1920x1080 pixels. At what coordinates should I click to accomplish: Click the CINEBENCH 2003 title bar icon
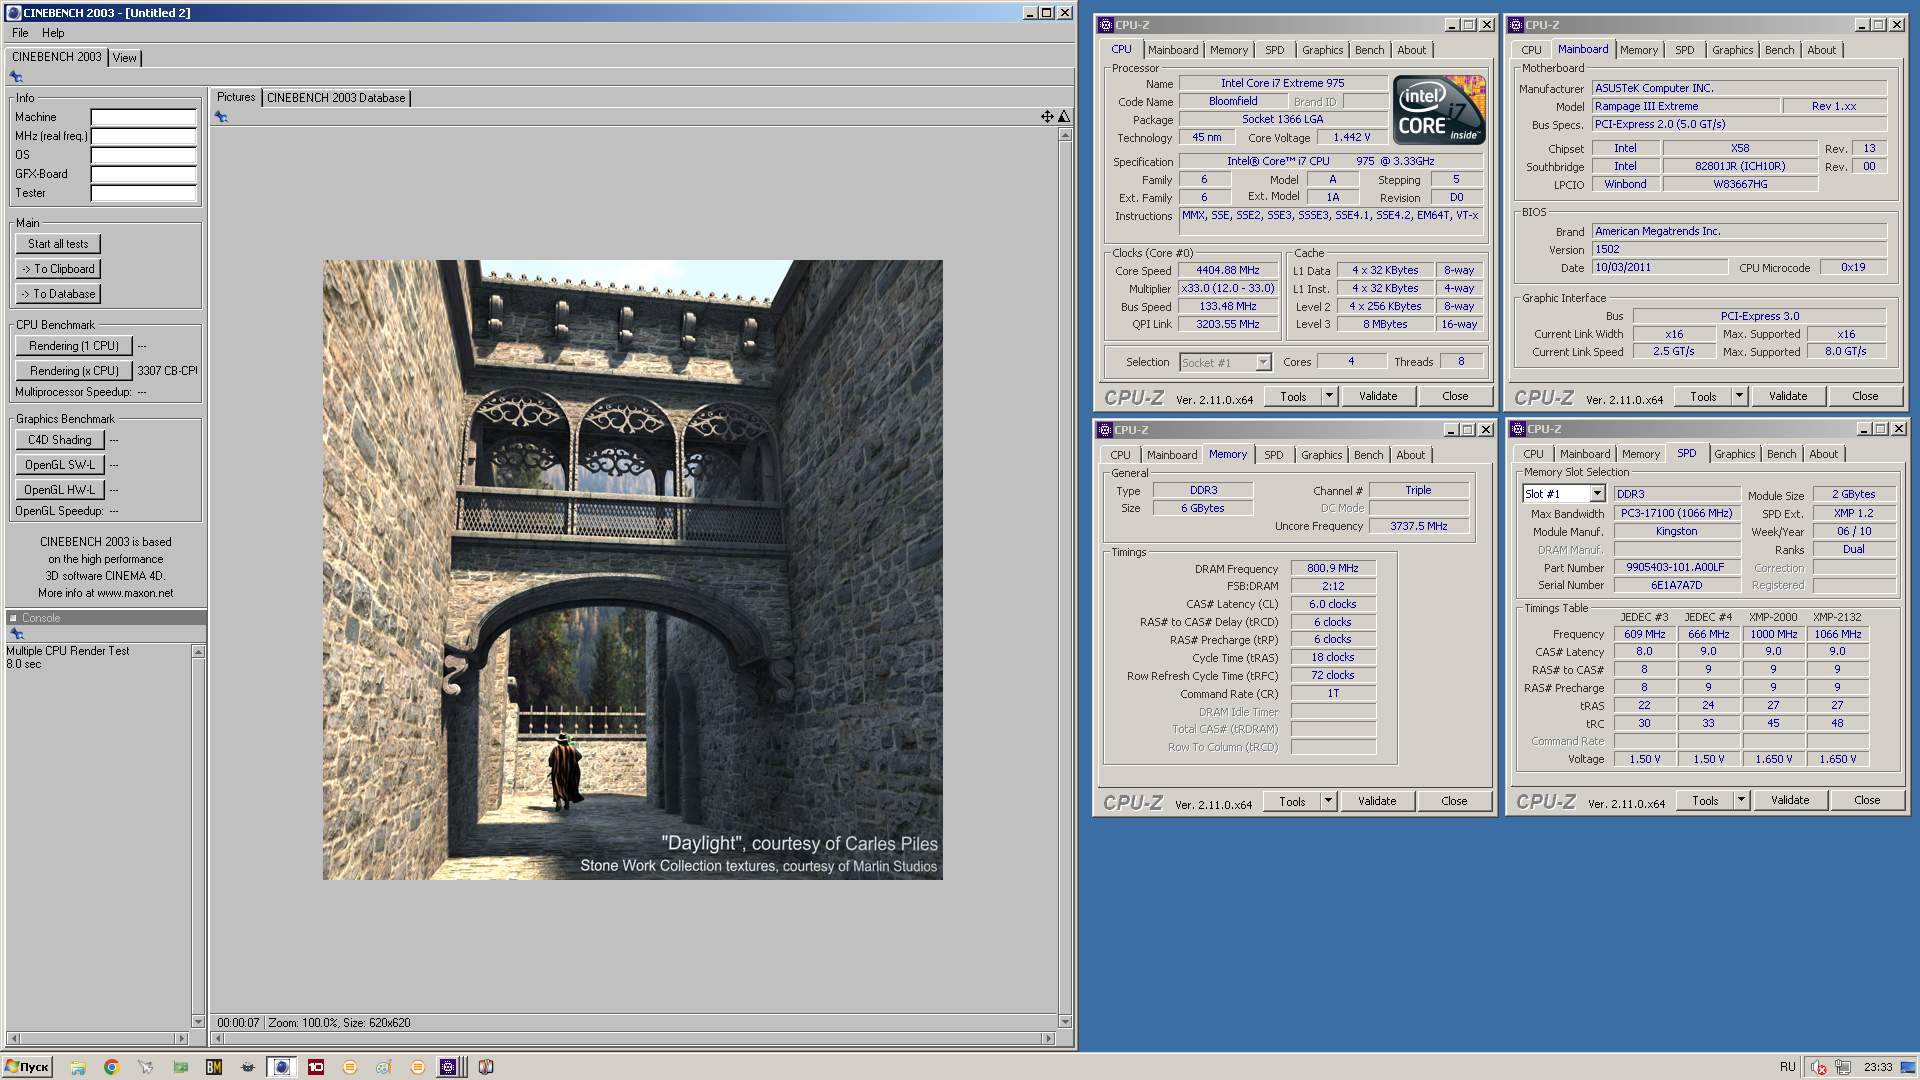[13, 13]
